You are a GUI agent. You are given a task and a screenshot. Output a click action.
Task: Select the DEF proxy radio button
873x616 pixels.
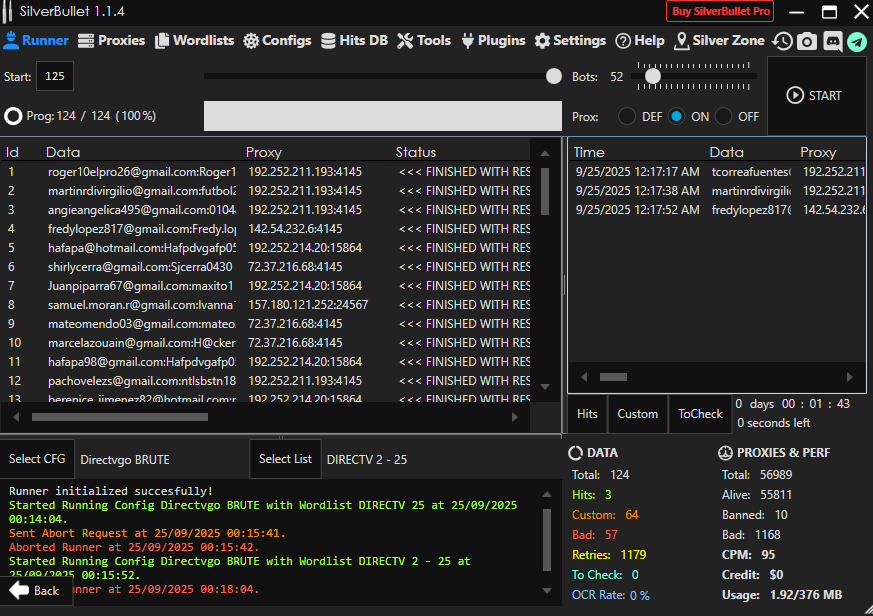click(x=627, y=116)
